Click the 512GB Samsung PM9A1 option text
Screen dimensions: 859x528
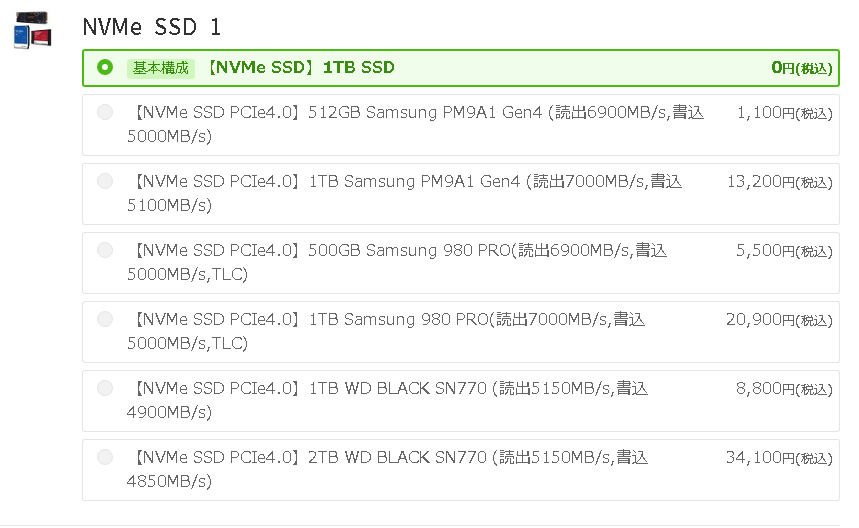click(415, 124)
